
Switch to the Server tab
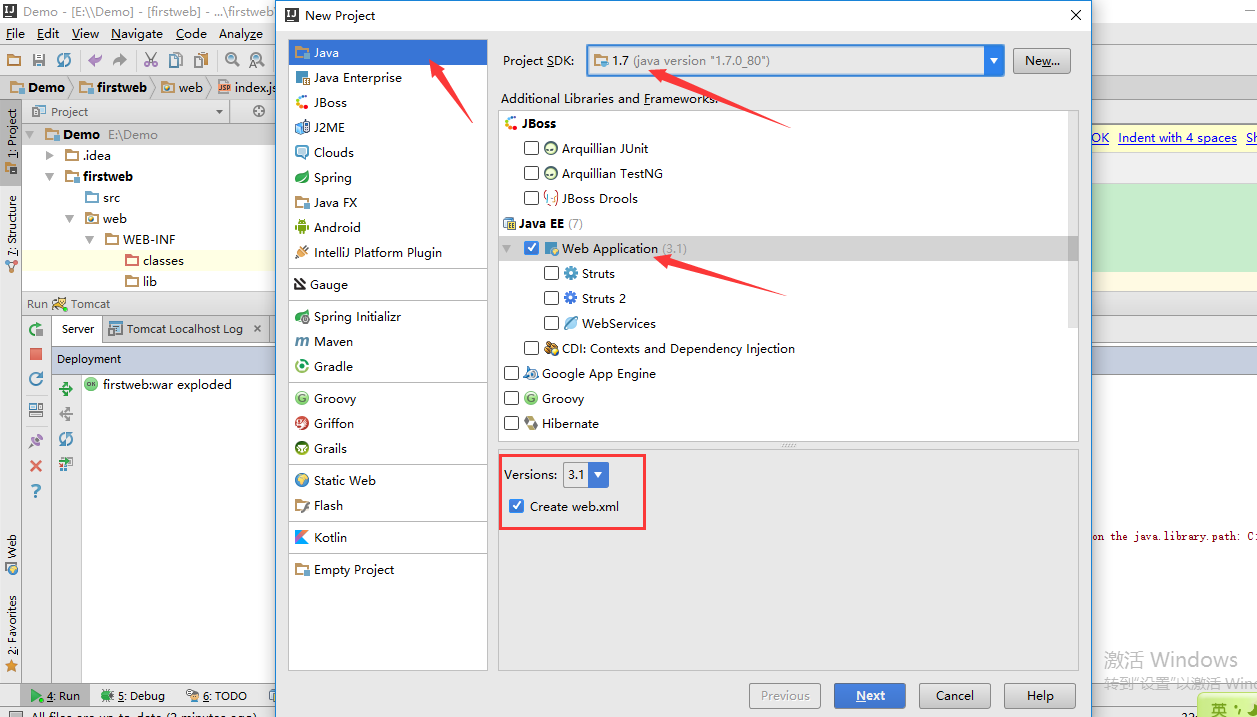(78, 328)
